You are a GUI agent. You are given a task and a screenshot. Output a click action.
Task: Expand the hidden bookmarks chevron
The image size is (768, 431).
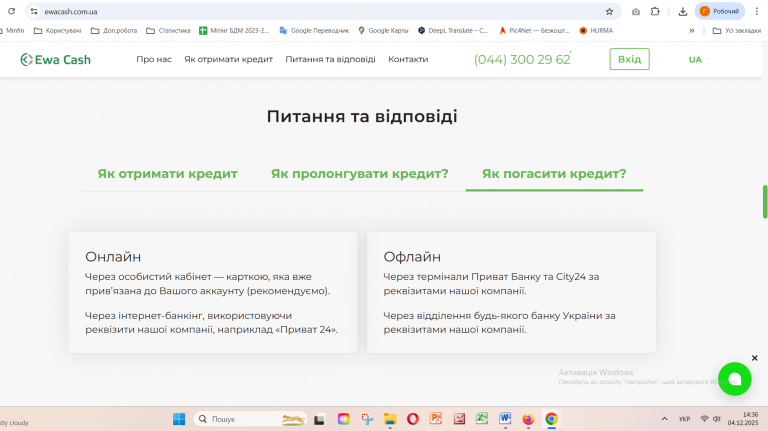[x=692, y=30]
